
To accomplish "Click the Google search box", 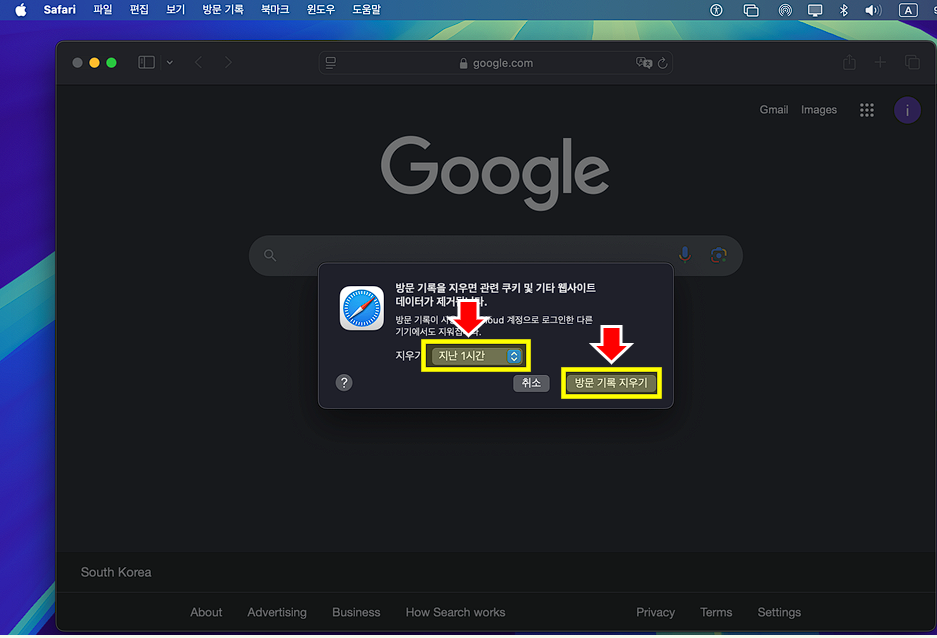I will [x=495, y=256].
